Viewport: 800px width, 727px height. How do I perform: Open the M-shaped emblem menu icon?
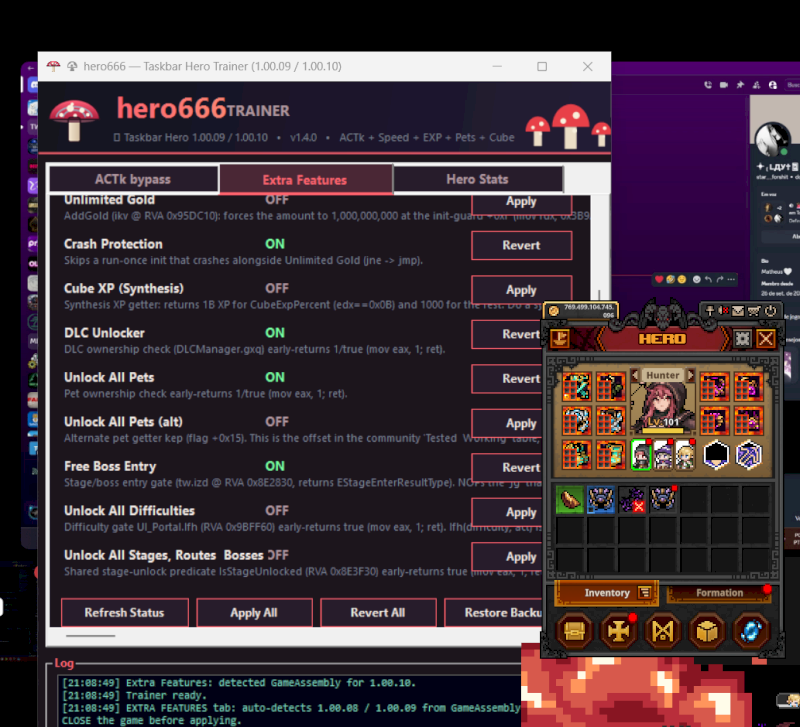(662, 631)
